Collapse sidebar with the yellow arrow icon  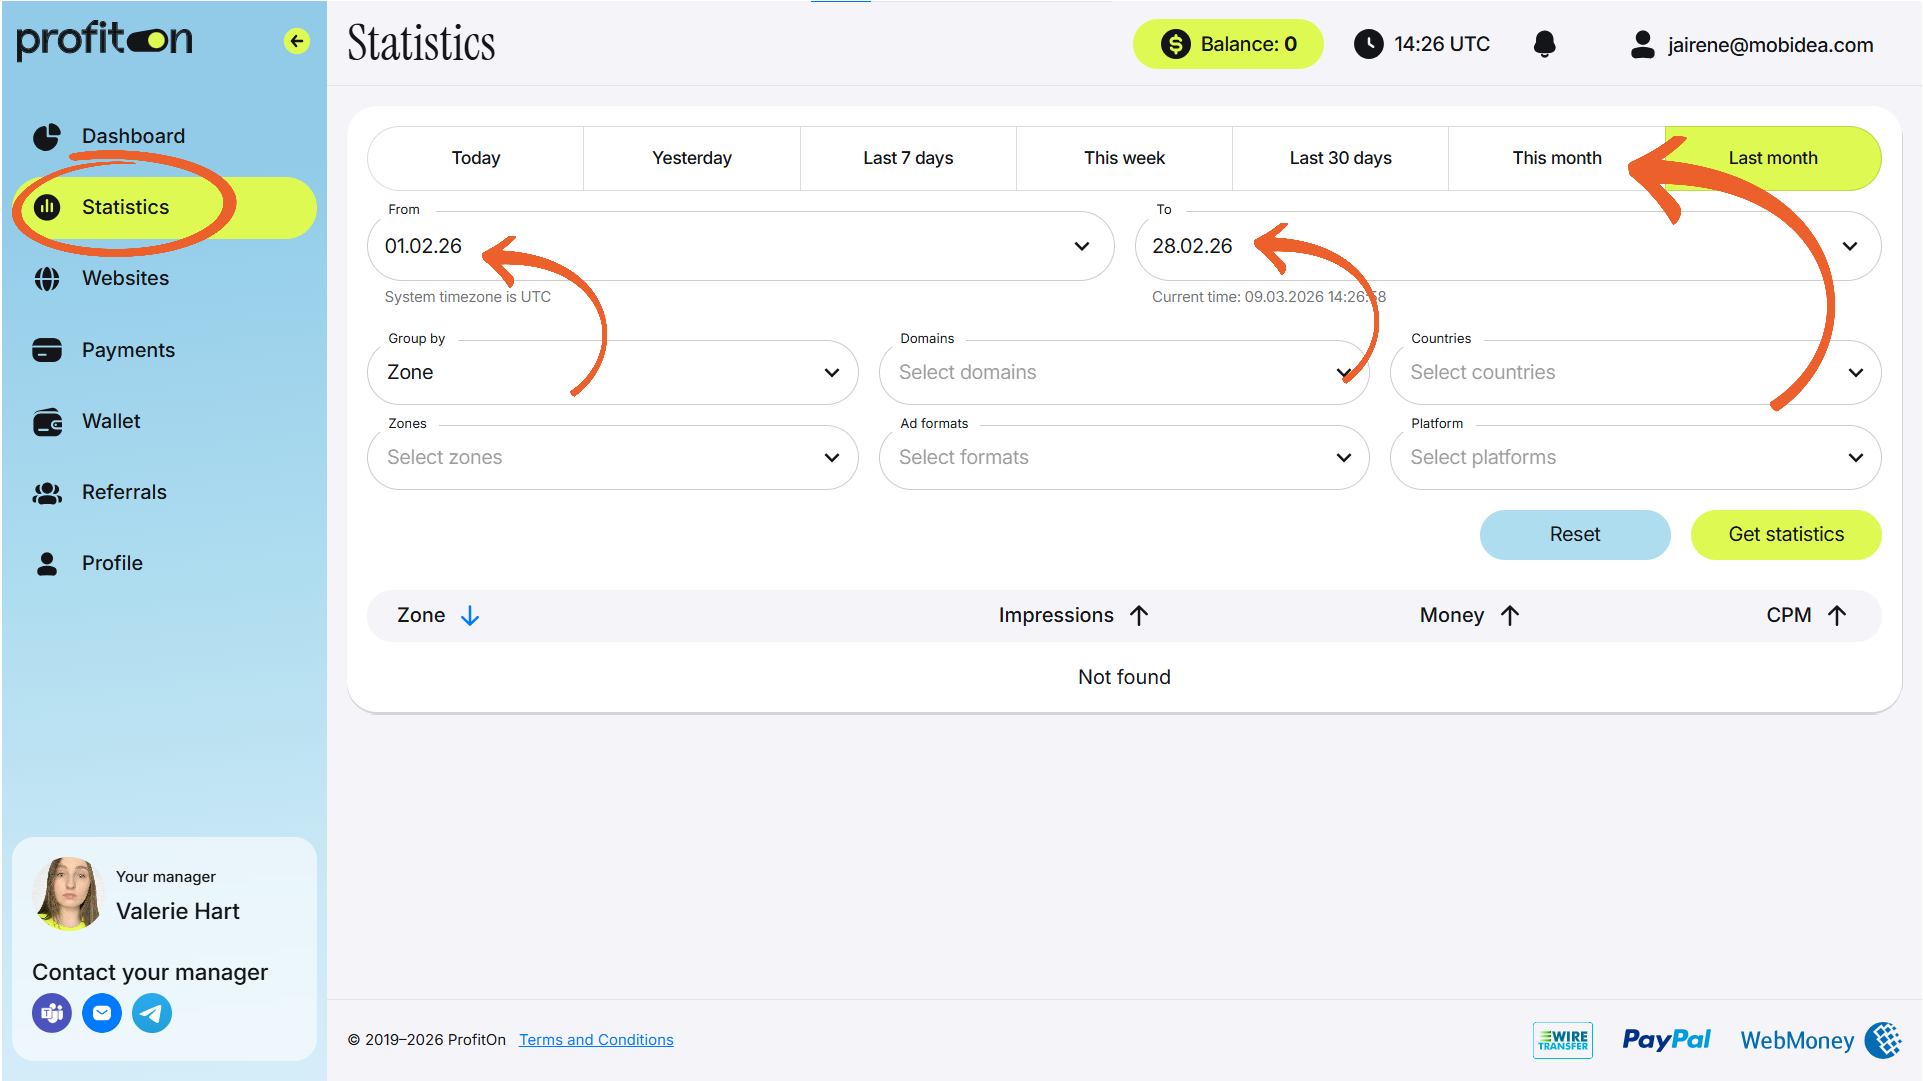point(296,41)
